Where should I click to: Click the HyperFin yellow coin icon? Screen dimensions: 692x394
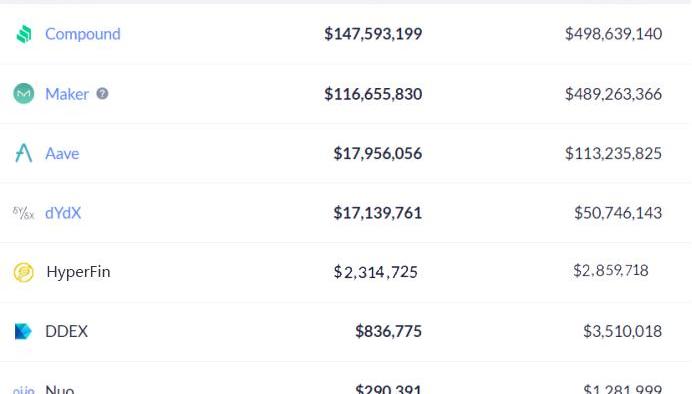point(23,272)
